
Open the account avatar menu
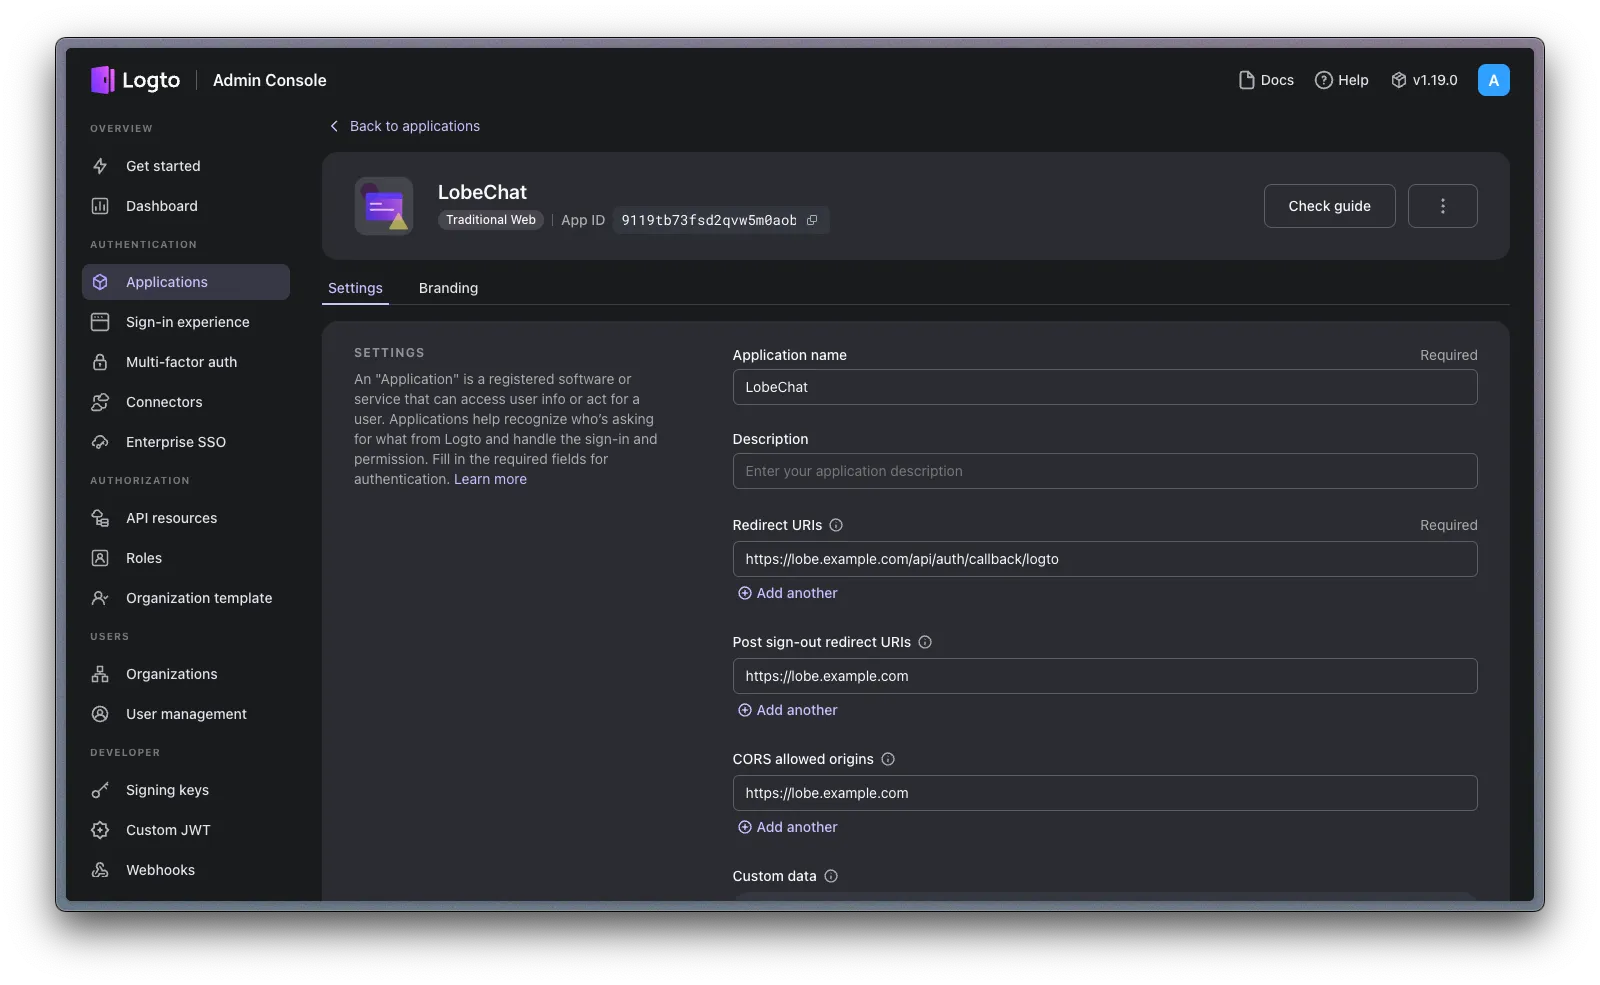1493,80
